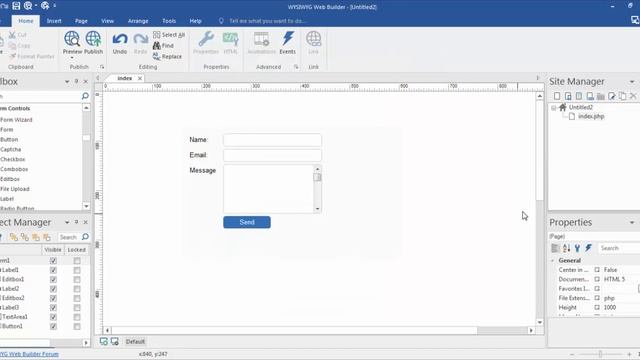This screenshot has width=640, height=360.
Task: Toggle Locked checkbox for Label1
Action: [77, 270]
